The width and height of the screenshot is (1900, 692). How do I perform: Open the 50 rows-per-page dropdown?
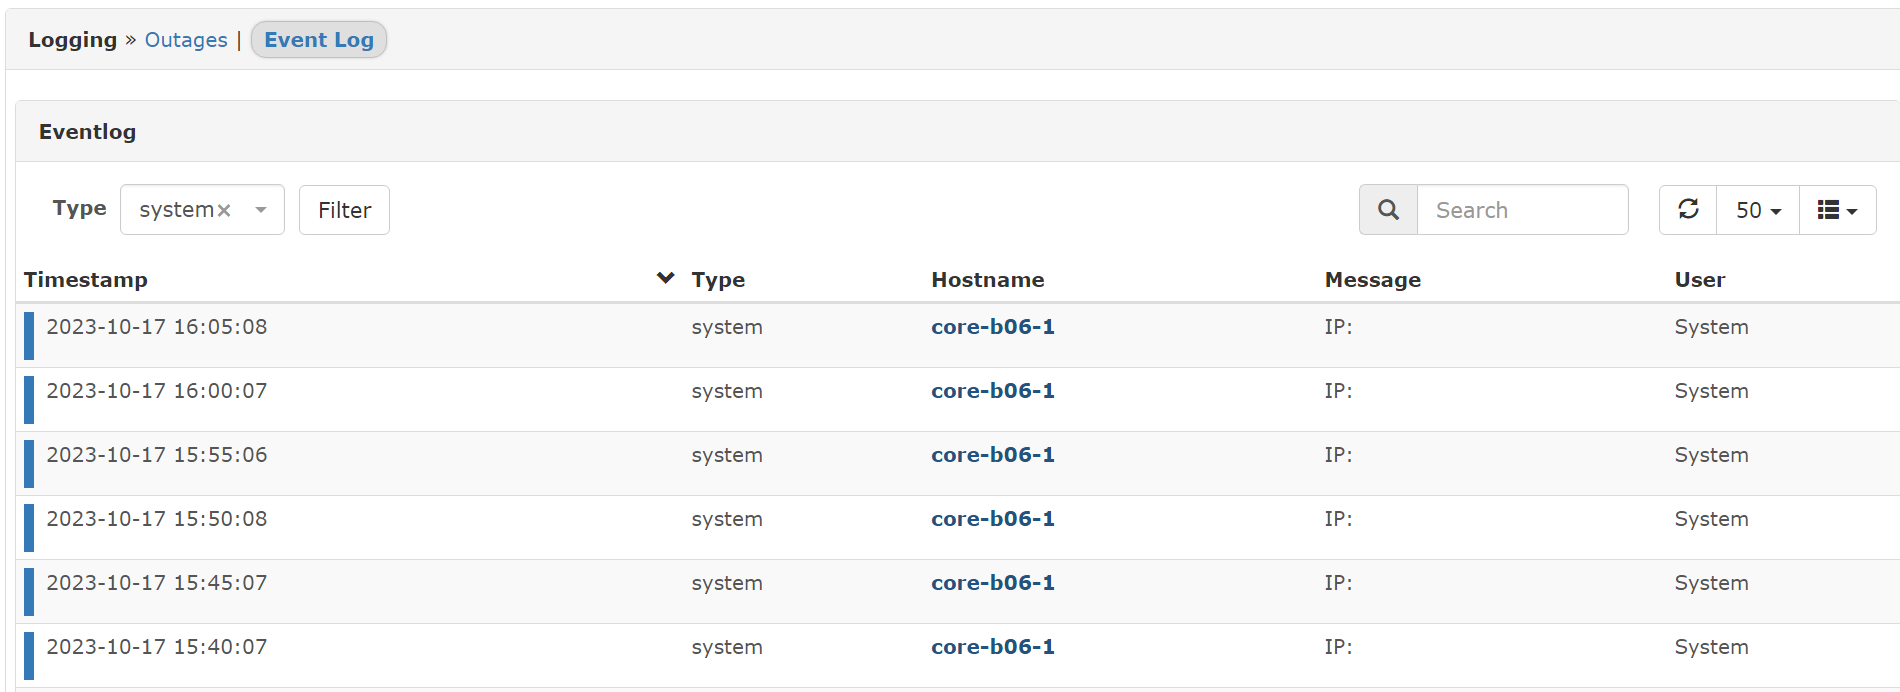[1758, 210]
